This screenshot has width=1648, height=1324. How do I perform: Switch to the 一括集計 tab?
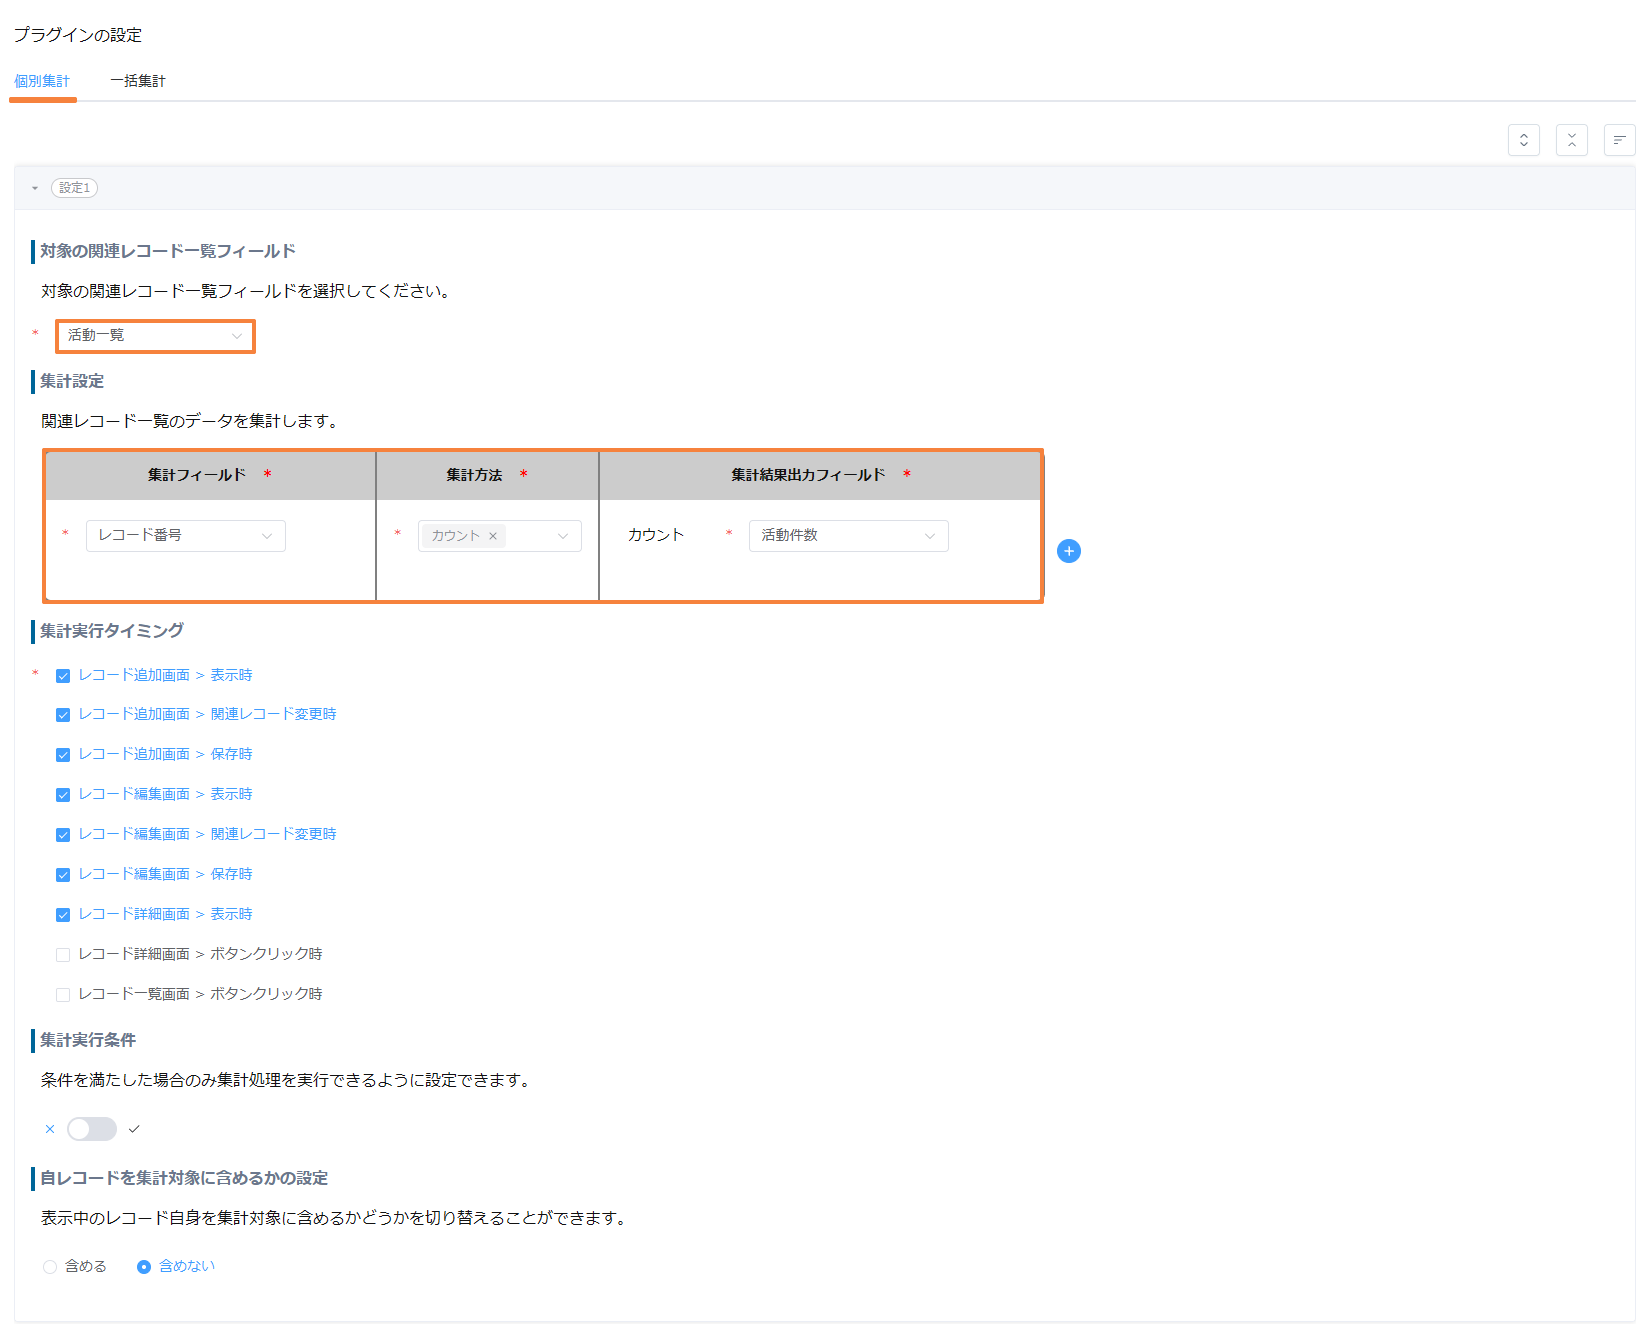pos(138,81)
